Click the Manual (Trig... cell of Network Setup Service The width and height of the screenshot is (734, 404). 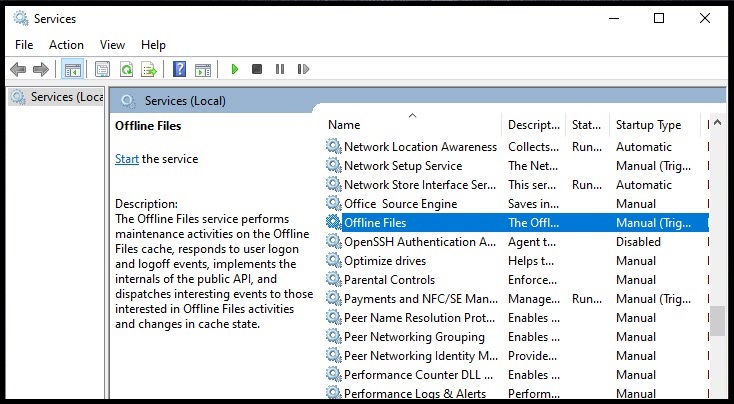(653, 166)
